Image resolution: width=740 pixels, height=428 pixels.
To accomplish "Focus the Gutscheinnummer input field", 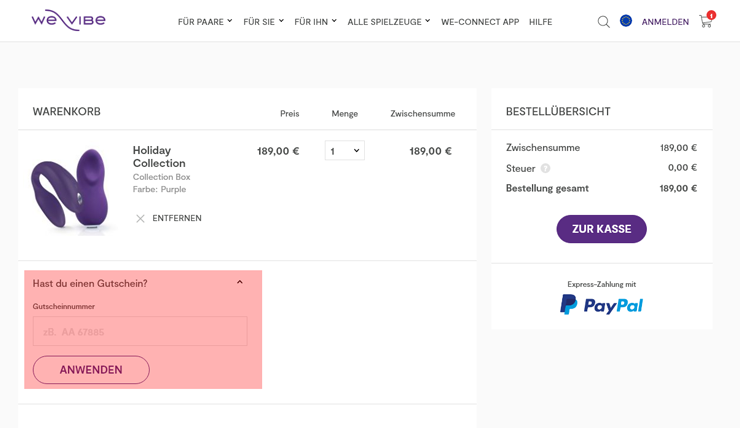I will coord(140,331).
